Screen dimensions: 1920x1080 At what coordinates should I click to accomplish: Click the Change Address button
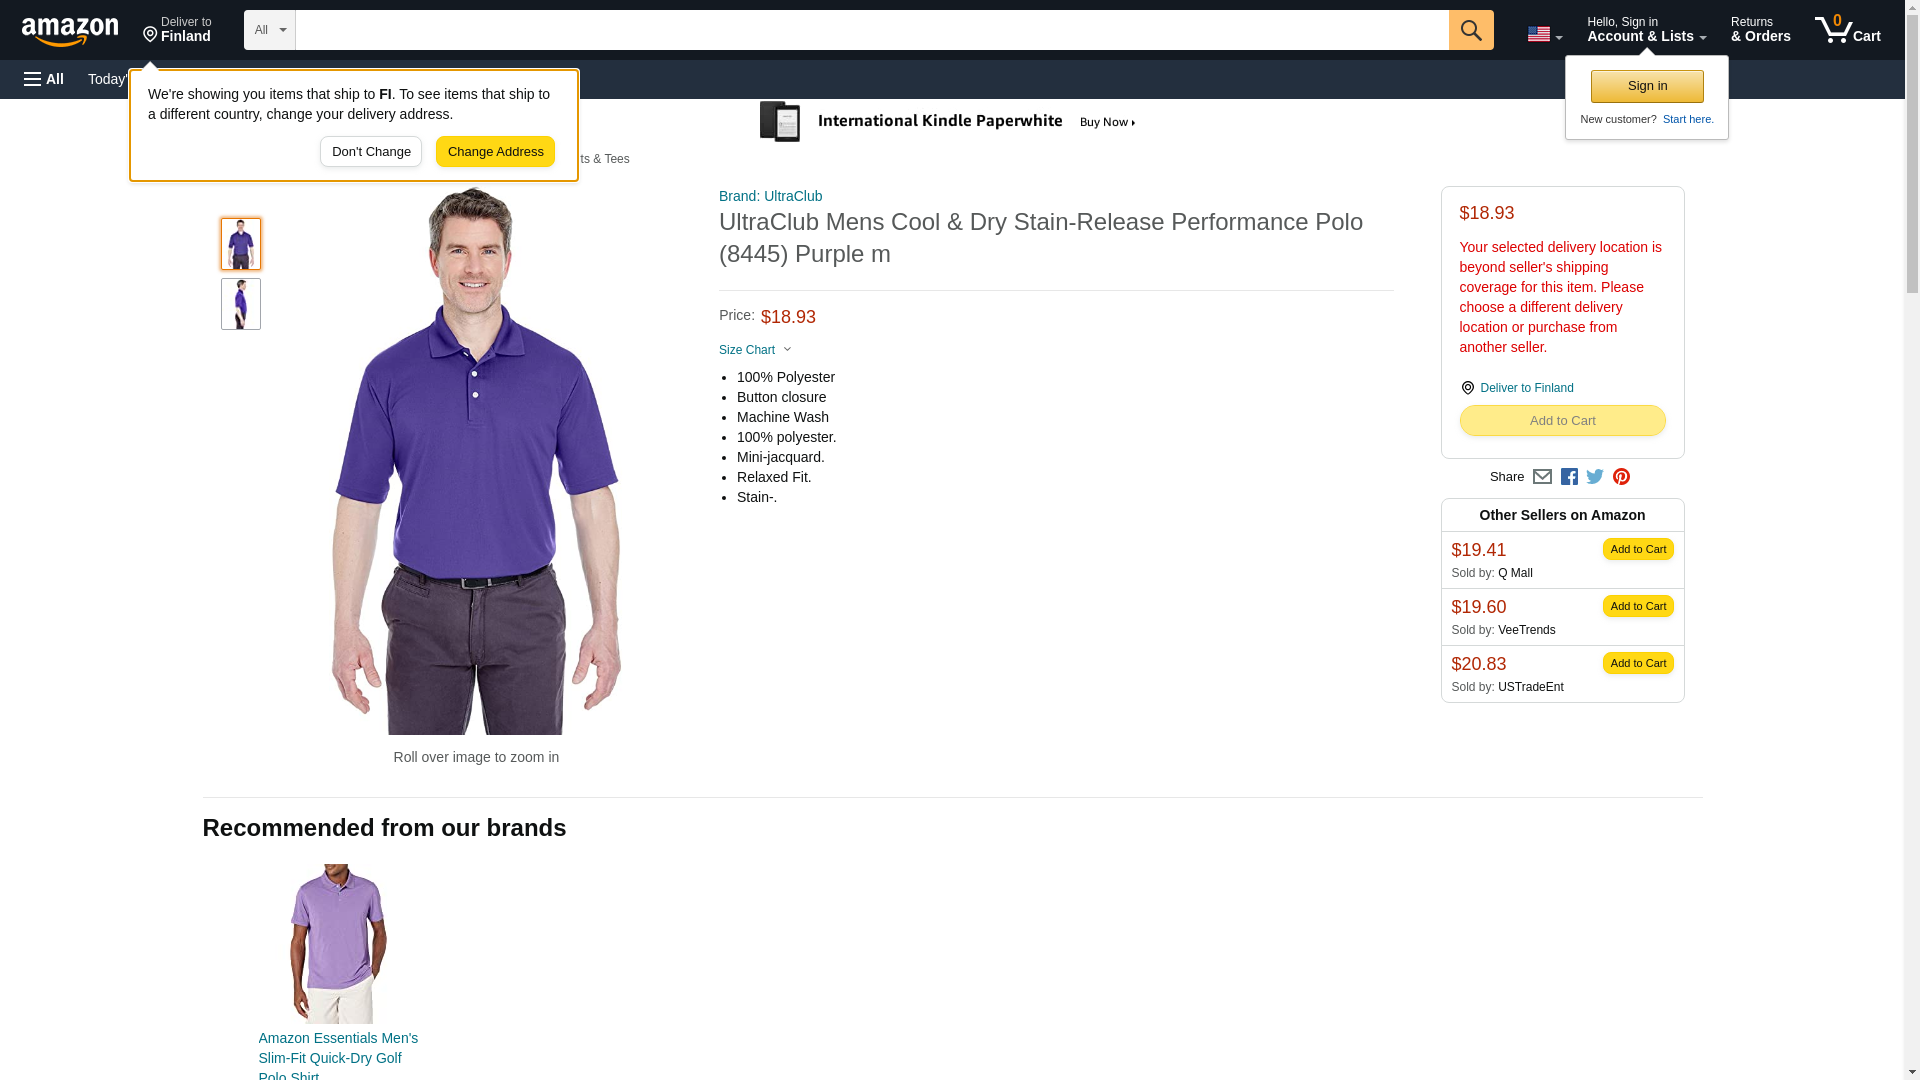495,152
